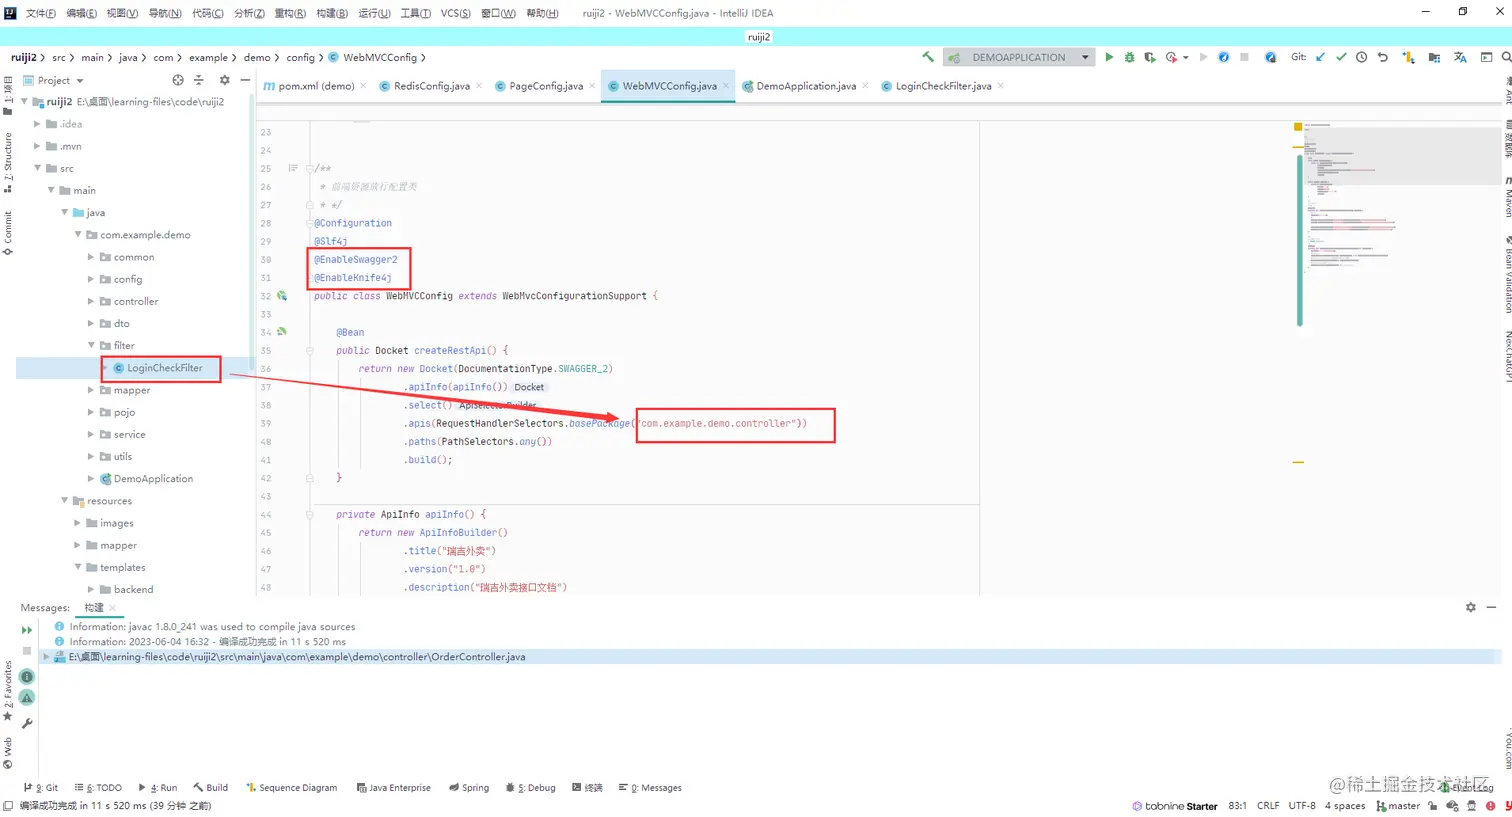Open the Java Enterprise tool window
This screenshot has width=1512, height=817.
394,788
